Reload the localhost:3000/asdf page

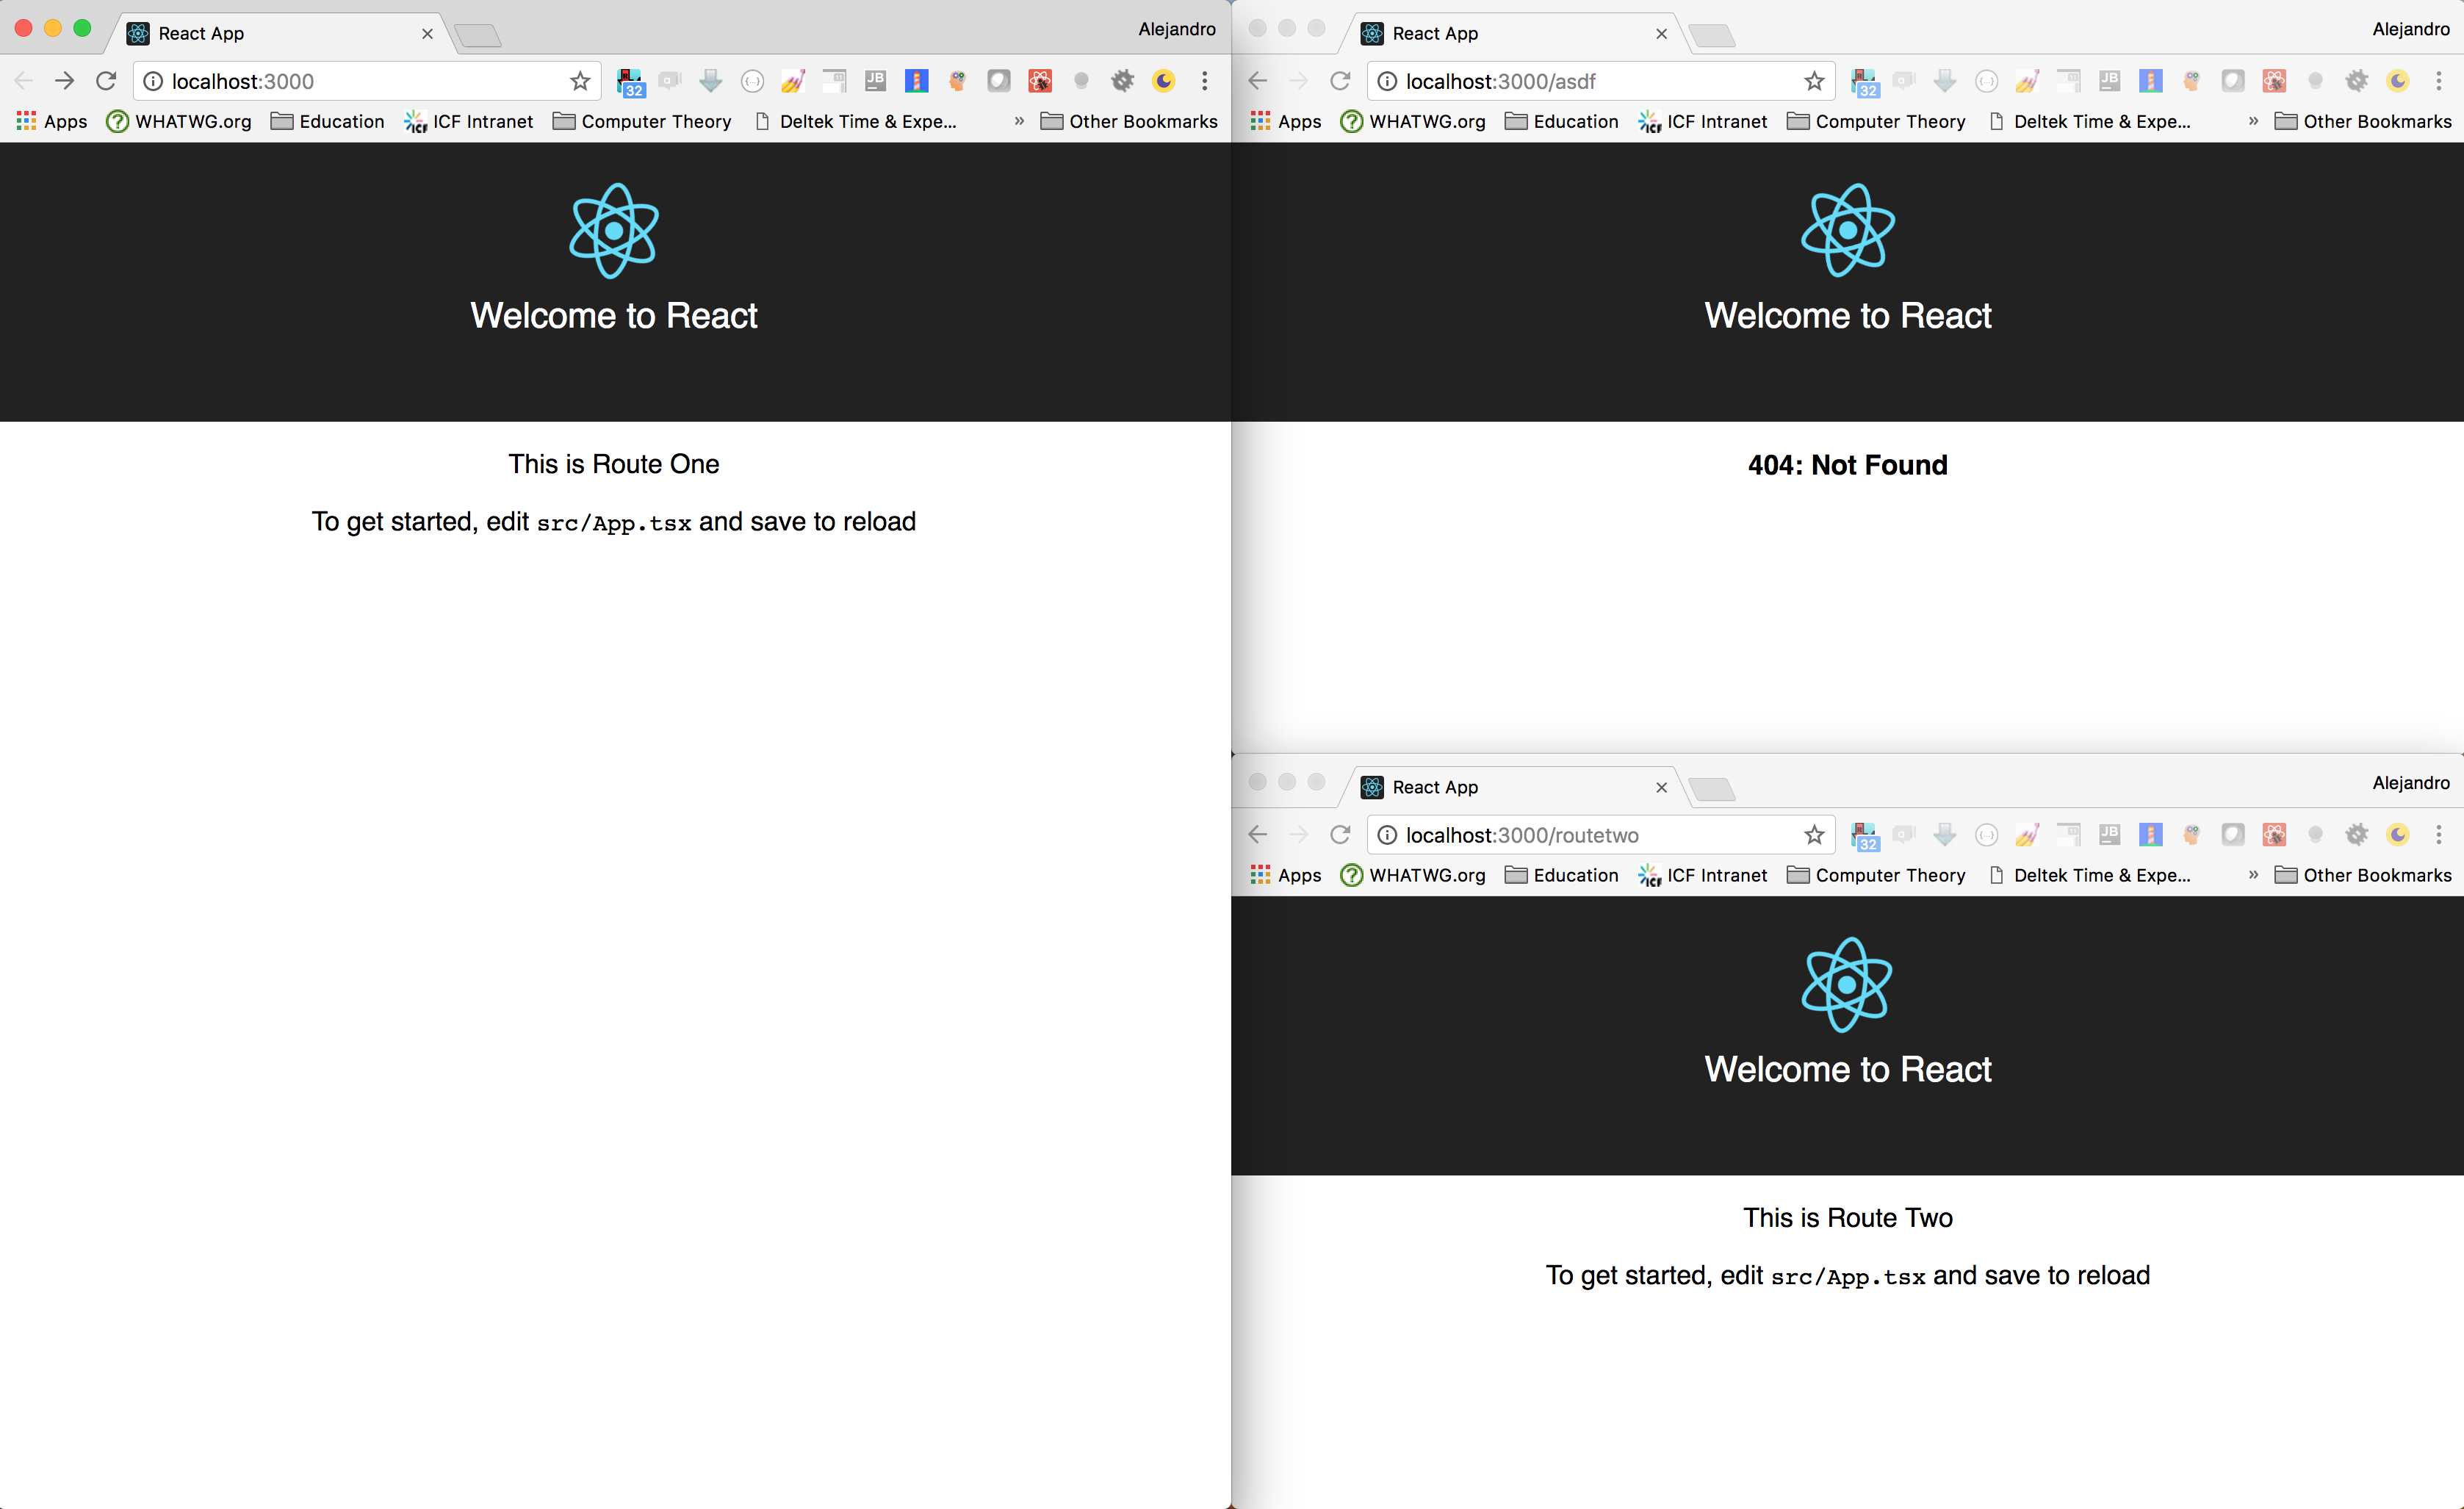pyautogui.click(x=1340, y=81)
